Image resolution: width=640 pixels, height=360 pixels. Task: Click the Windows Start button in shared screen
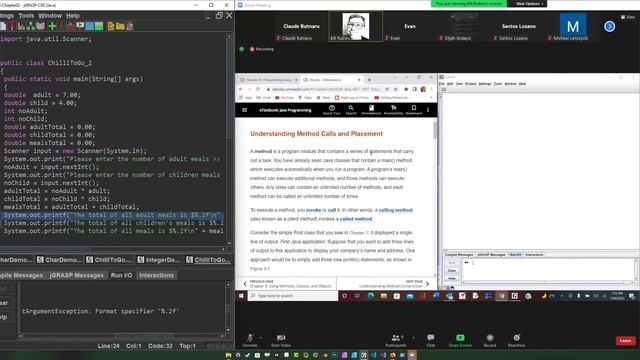click(241, 296)
